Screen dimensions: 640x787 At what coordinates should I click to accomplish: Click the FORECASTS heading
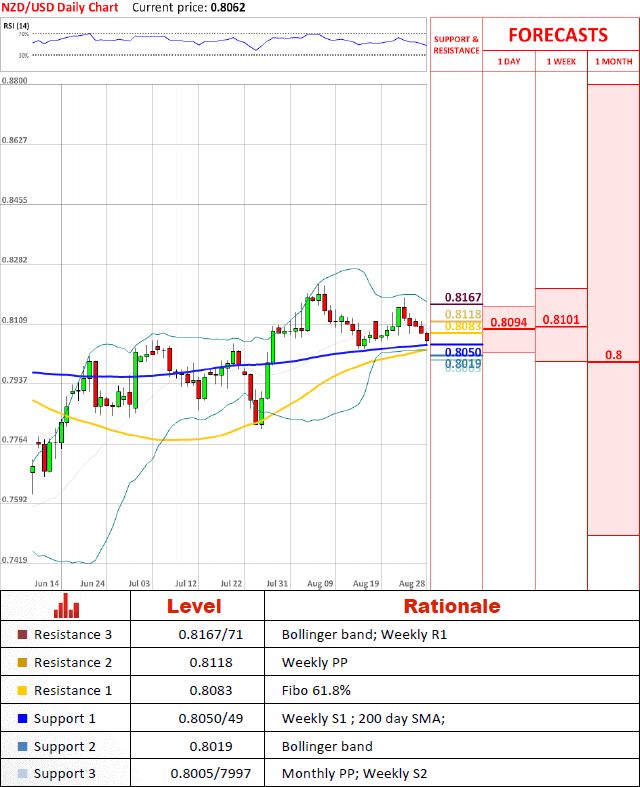[x=557, y=35]
